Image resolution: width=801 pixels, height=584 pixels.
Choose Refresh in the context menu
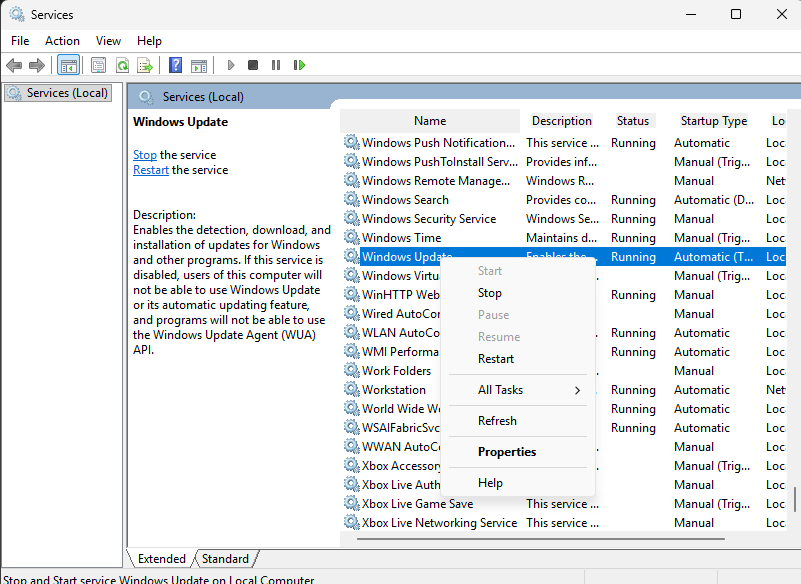tap(518, 421)
